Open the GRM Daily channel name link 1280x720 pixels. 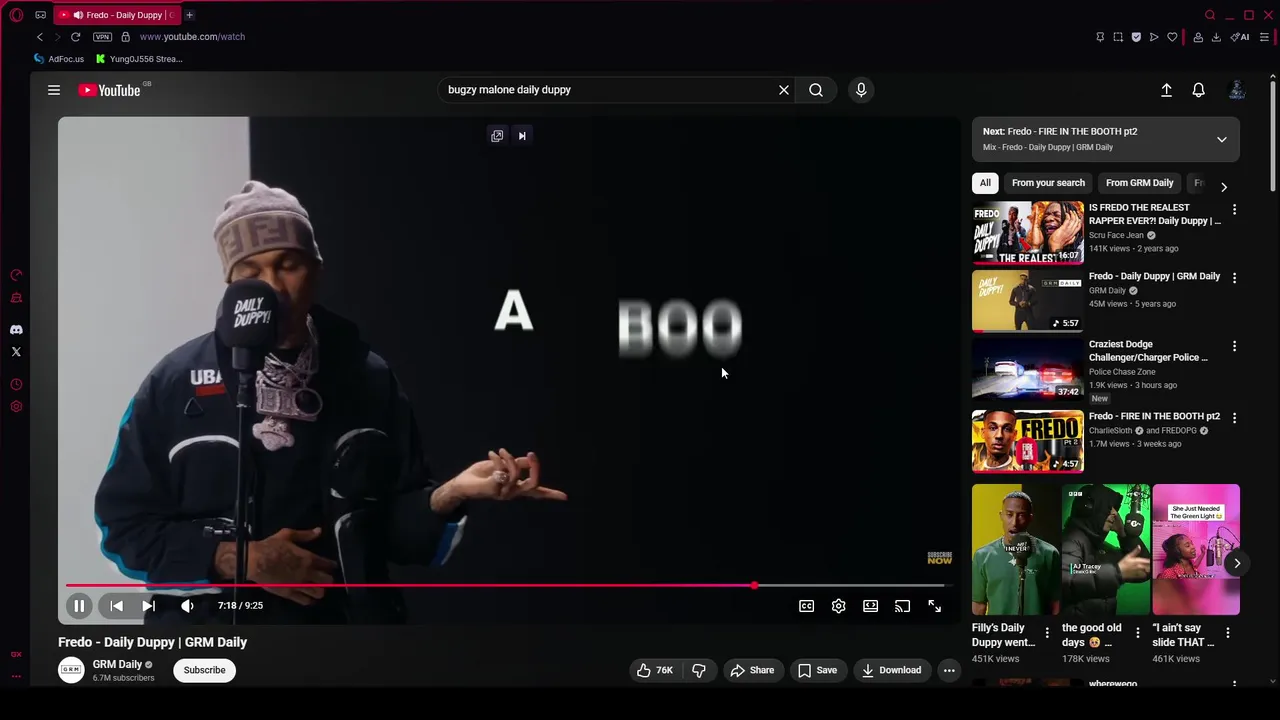118,664
